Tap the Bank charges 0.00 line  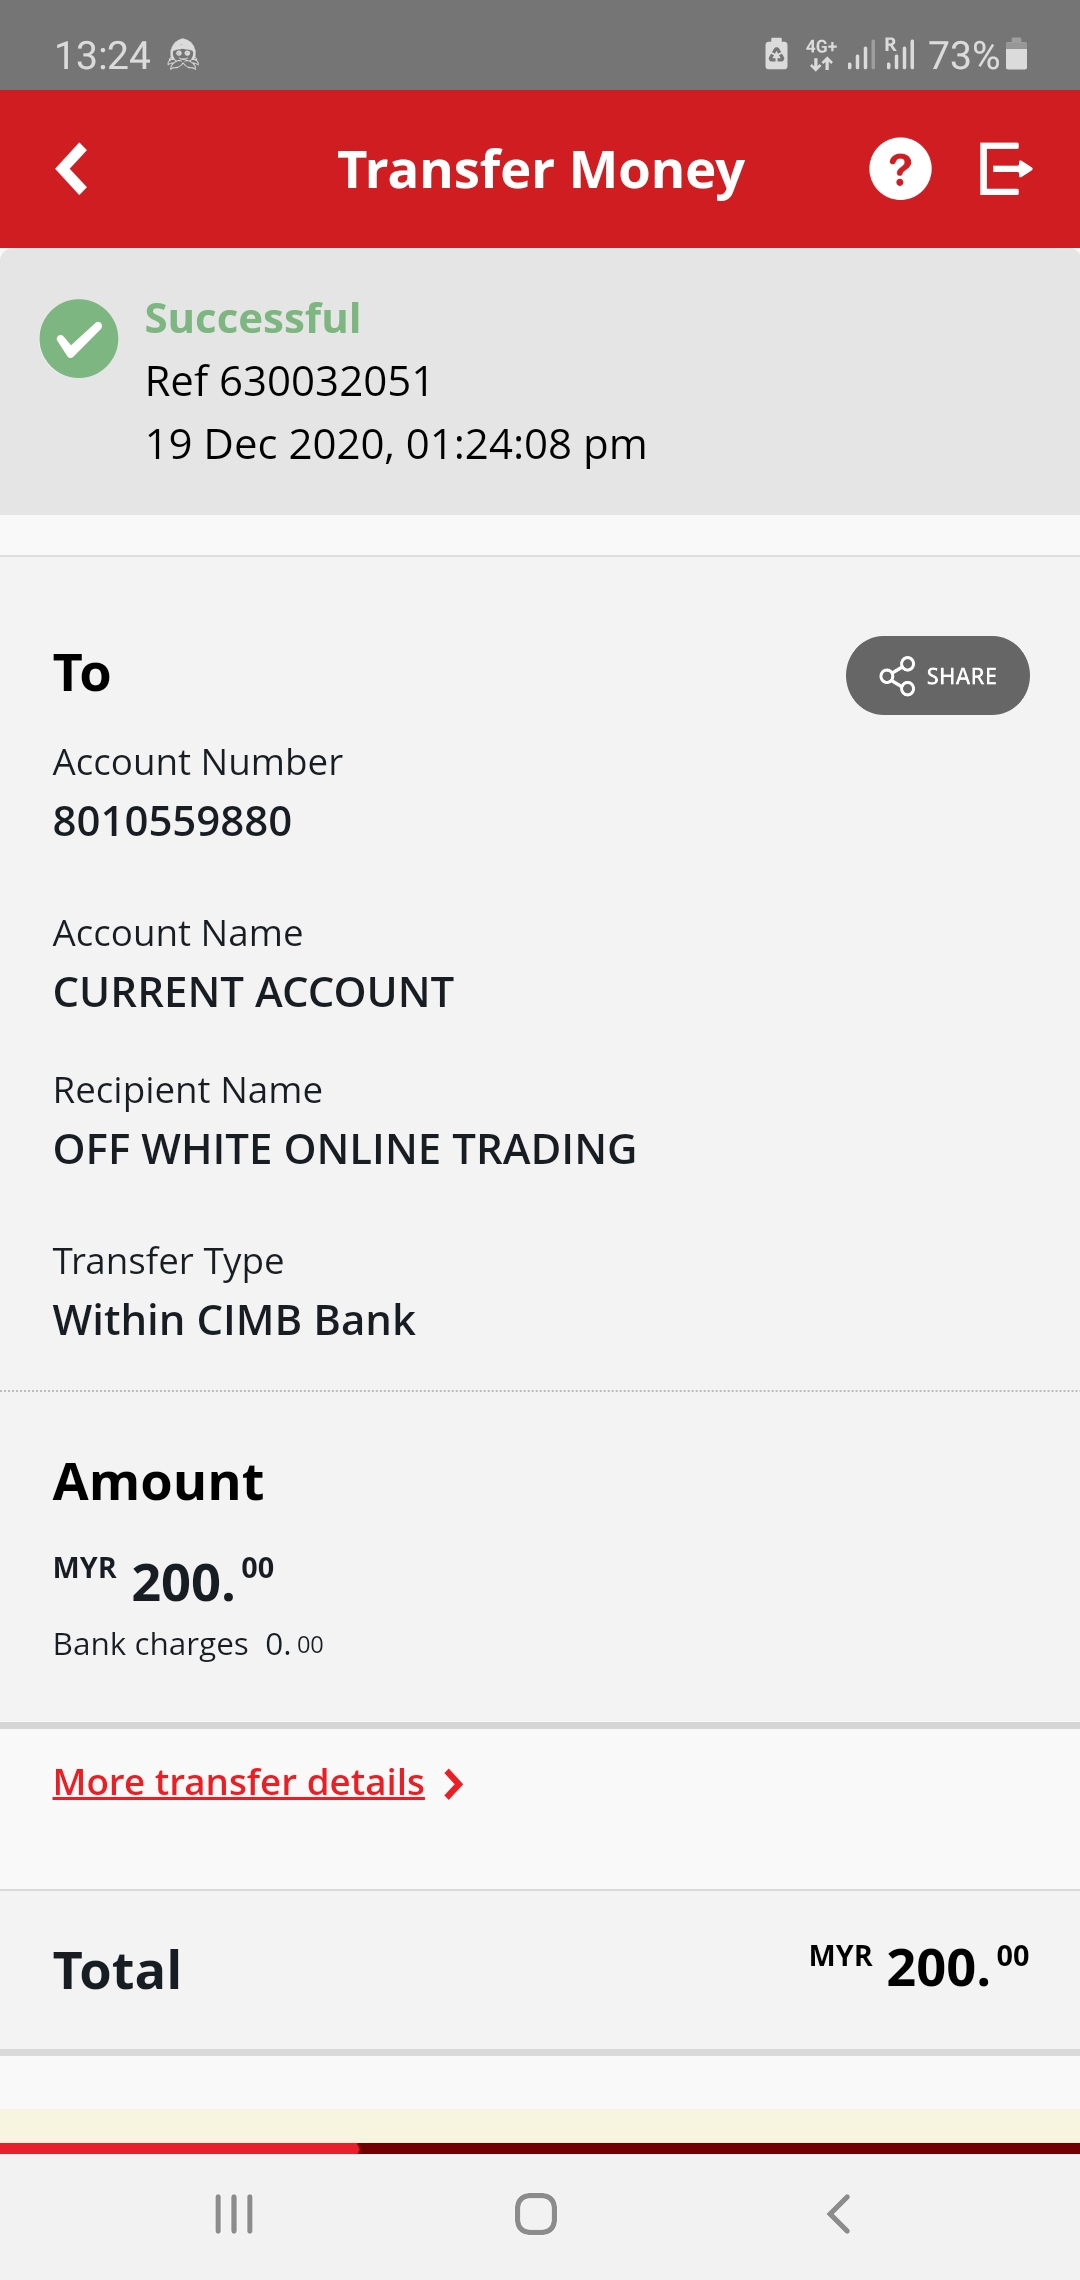pyautogui.click(x=188, y=1645)
